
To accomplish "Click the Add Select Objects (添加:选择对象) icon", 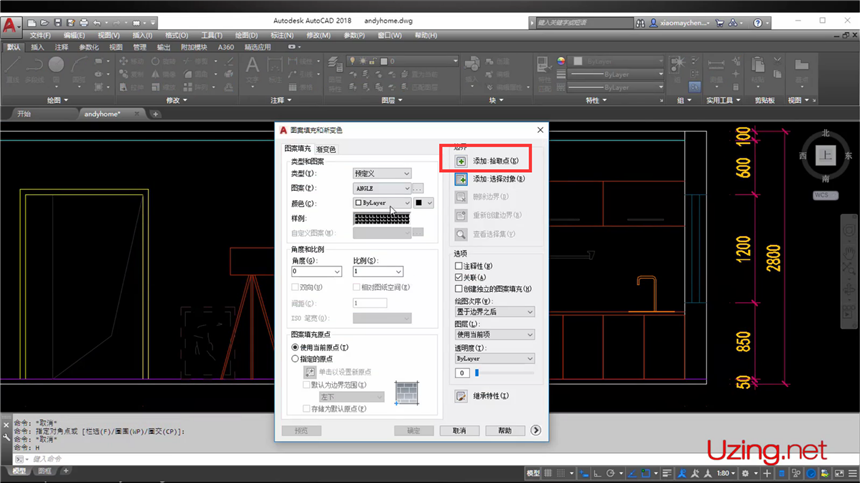I will tap(461, 179).
